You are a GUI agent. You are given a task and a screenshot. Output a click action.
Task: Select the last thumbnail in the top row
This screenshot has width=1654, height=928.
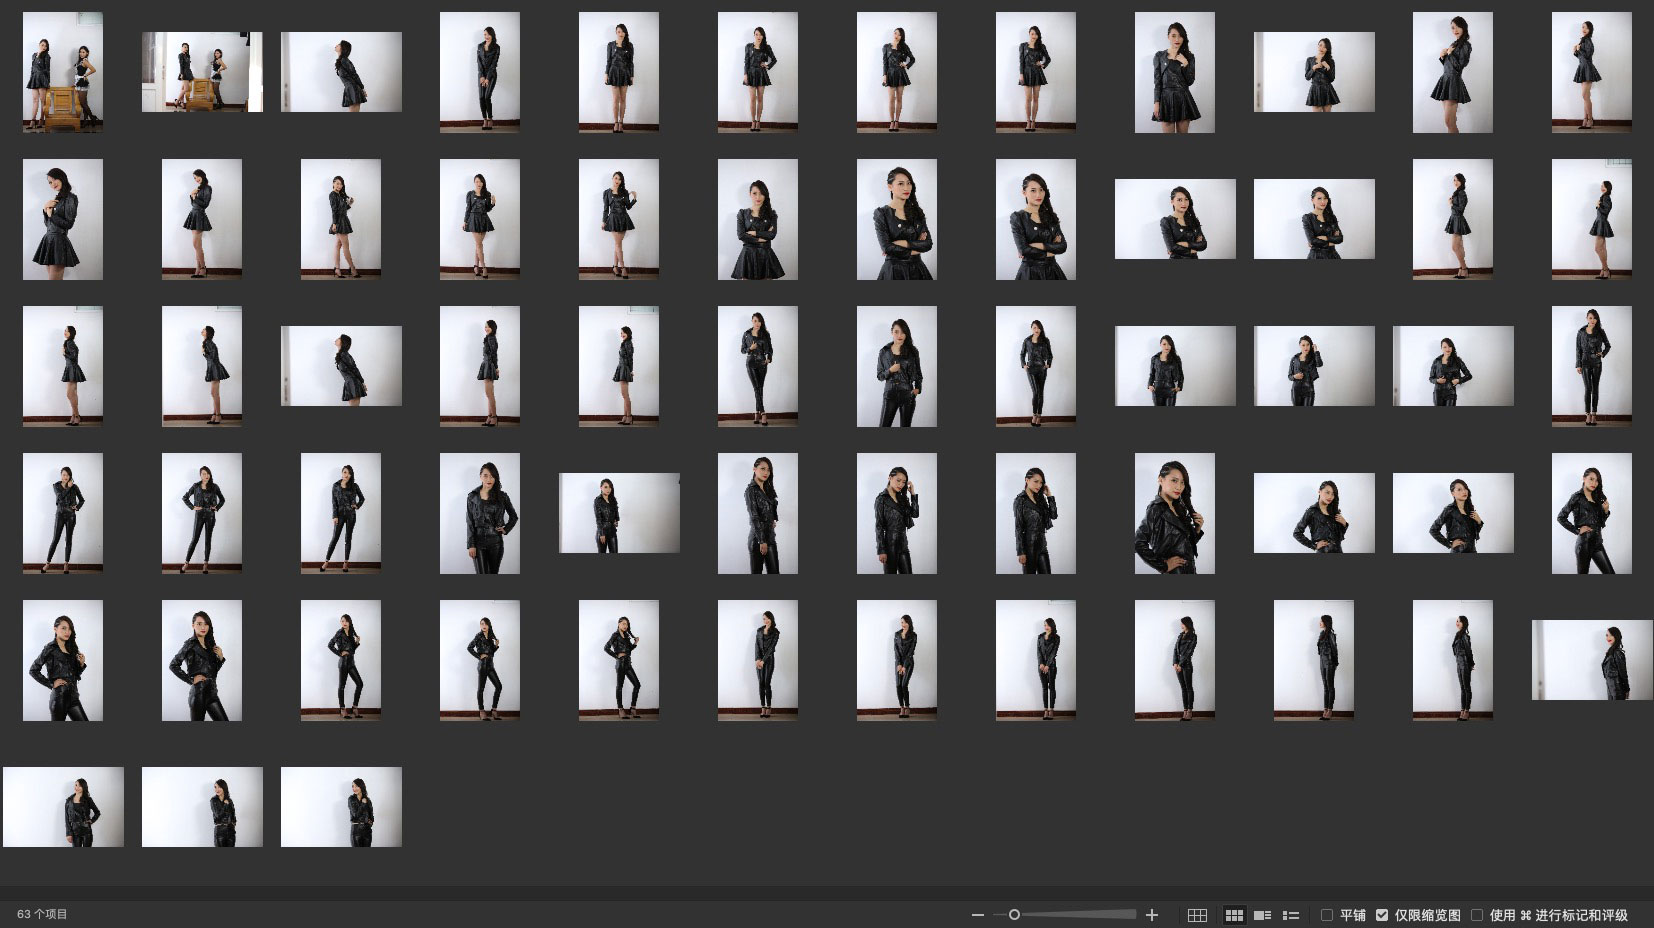[1591, 72]
